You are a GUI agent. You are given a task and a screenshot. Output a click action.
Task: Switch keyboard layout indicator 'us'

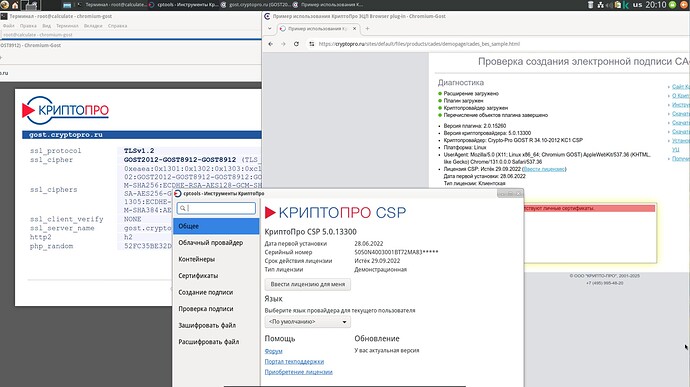coord(637,5)
